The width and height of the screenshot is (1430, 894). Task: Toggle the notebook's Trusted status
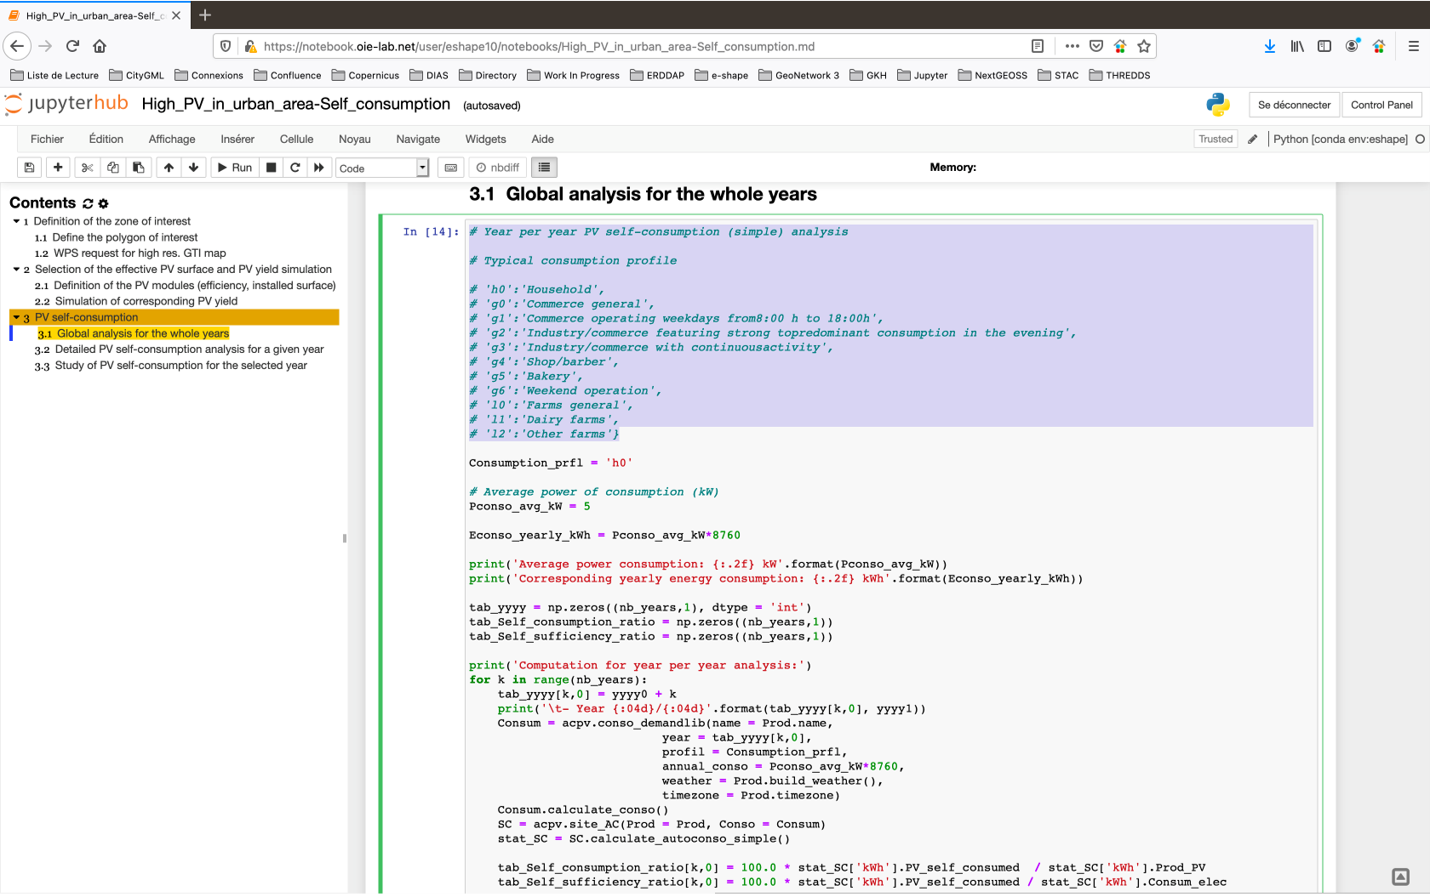(1215, 139)
